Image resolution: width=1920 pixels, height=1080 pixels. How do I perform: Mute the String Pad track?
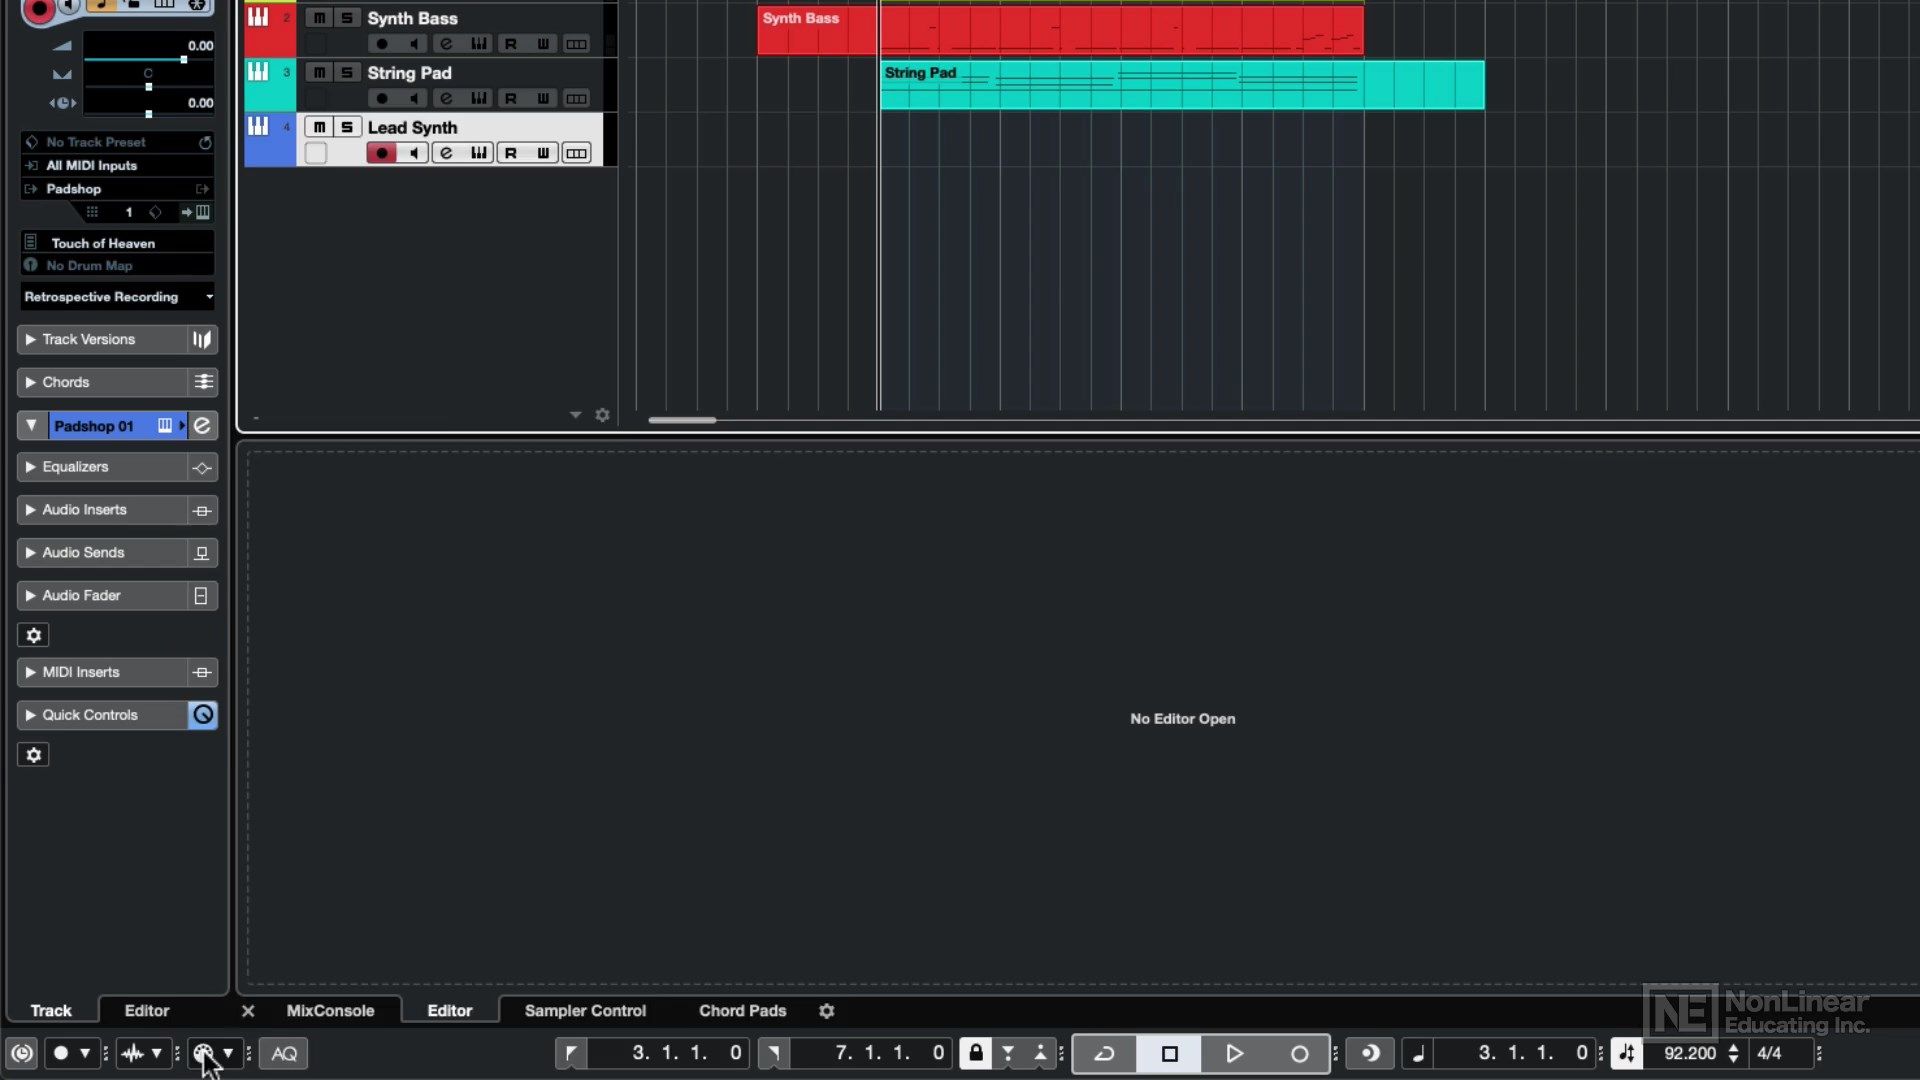319,72
